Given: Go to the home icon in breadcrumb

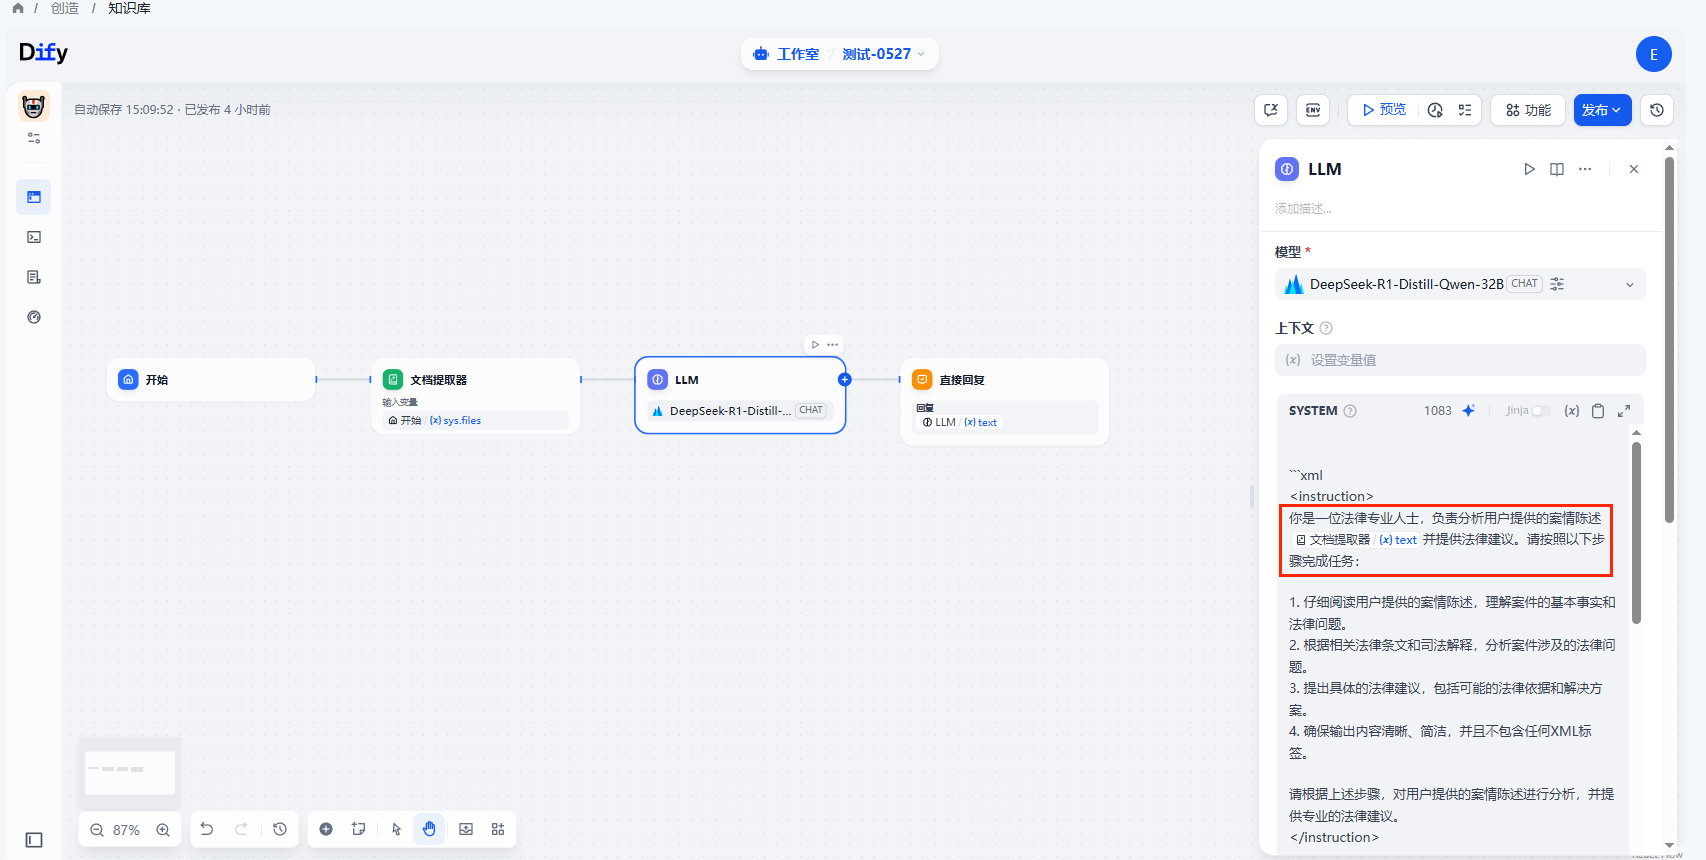Looking at the screenshot, I should [18, 8].
